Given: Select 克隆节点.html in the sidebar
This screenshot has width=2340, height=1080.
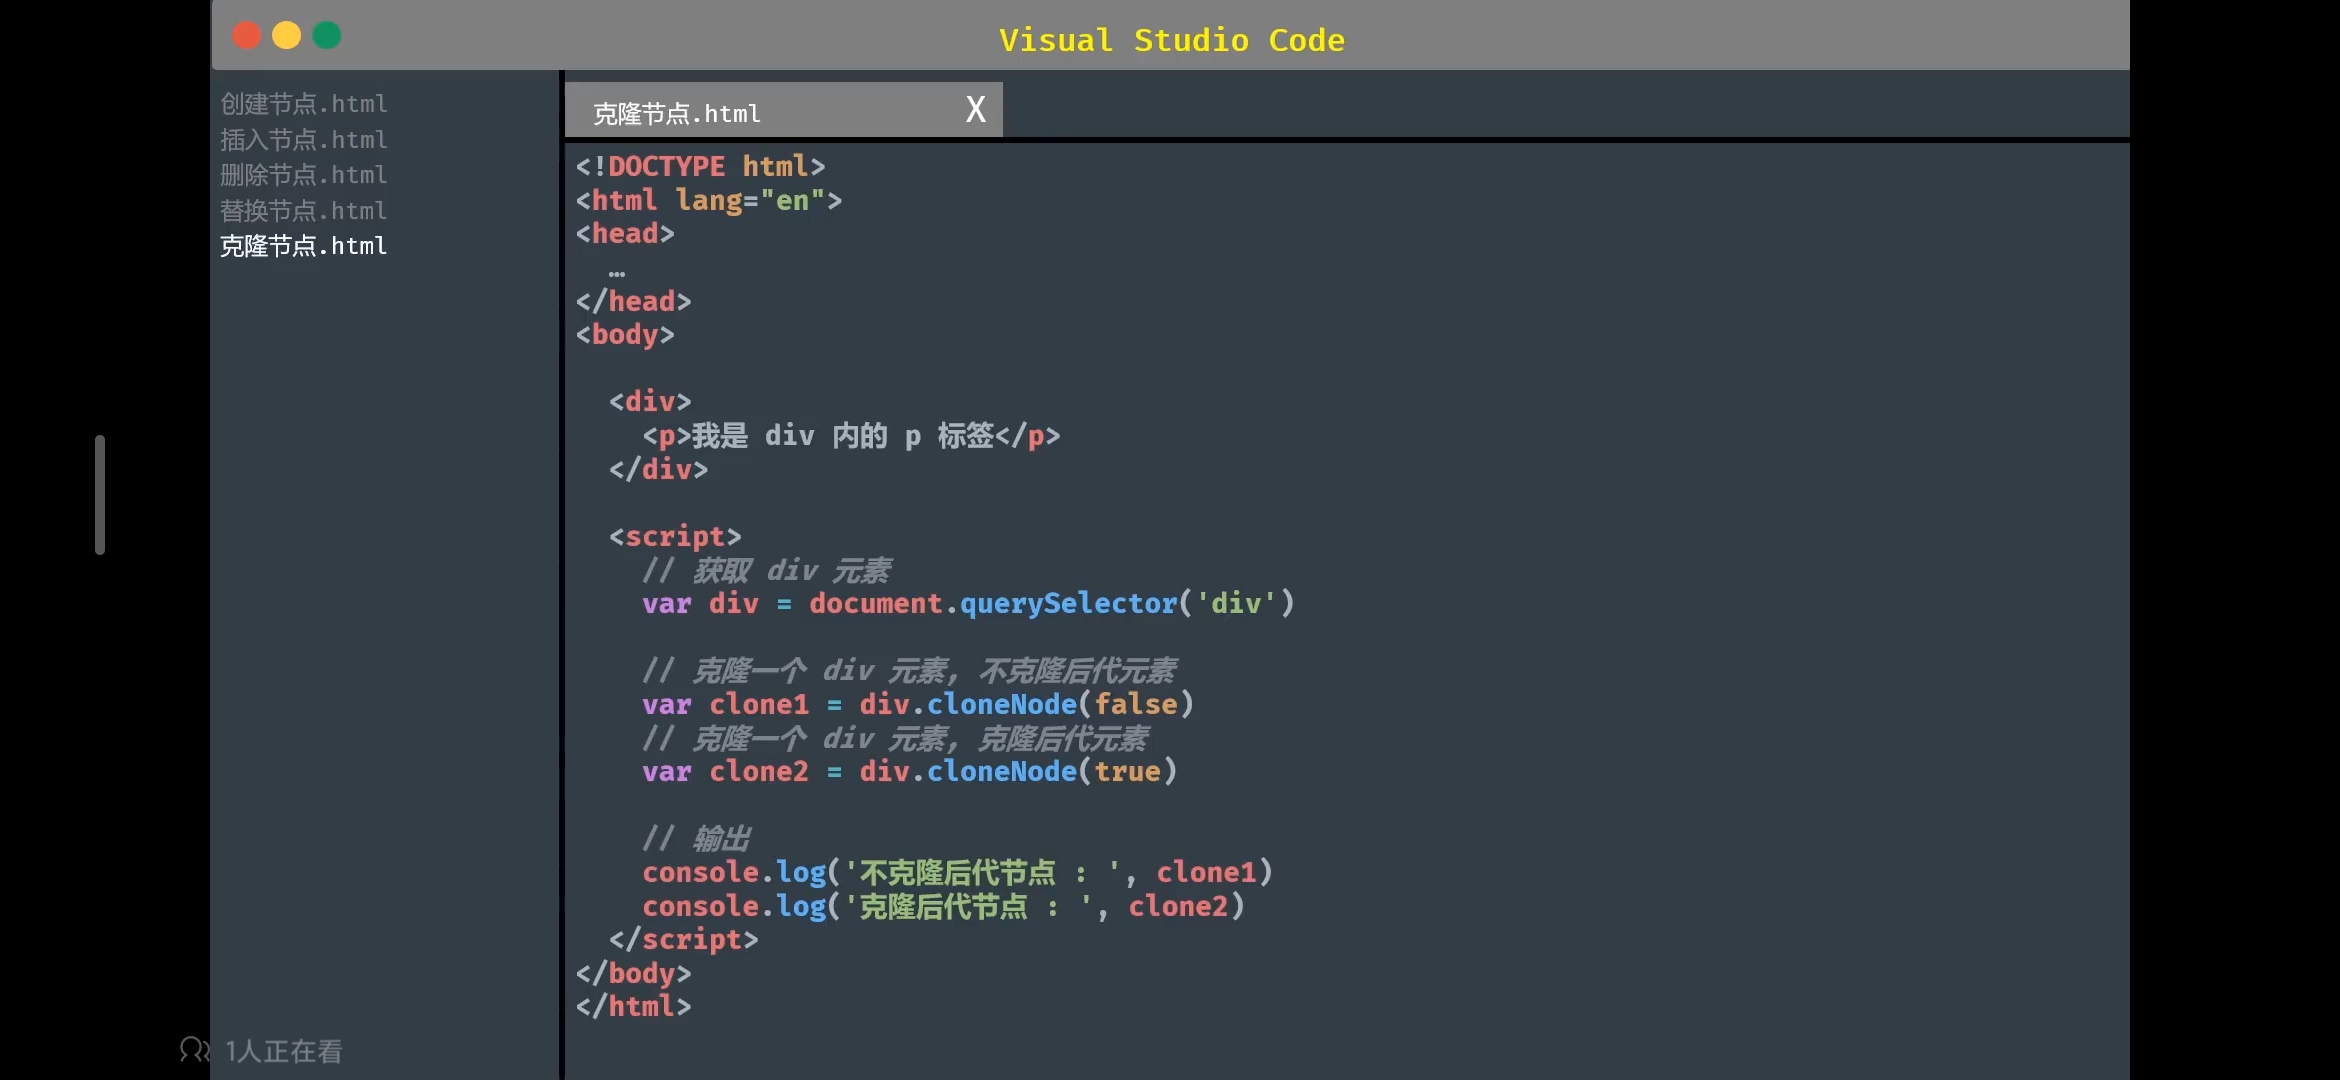Looking at the screenshot, I should (x=303, y=246).
